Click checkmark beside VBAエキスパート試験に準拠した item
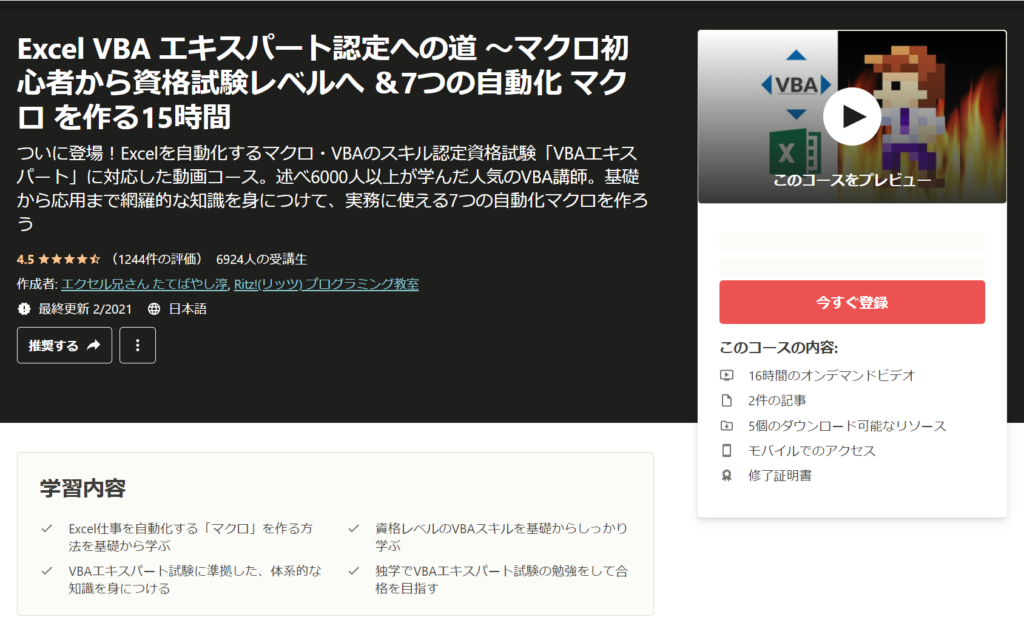This screenshot has width=1024, height=634. click(x=47, y=571)
